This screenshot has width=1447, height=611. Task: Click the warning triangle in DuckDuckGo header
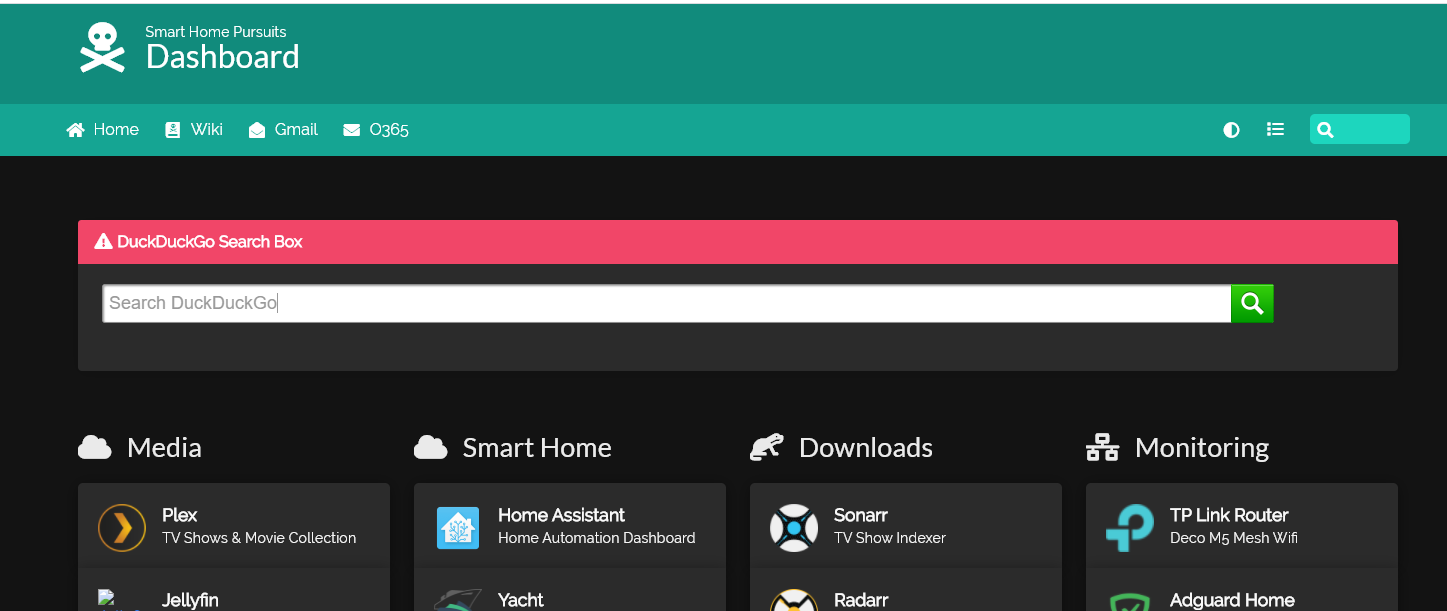click(103, 241)
